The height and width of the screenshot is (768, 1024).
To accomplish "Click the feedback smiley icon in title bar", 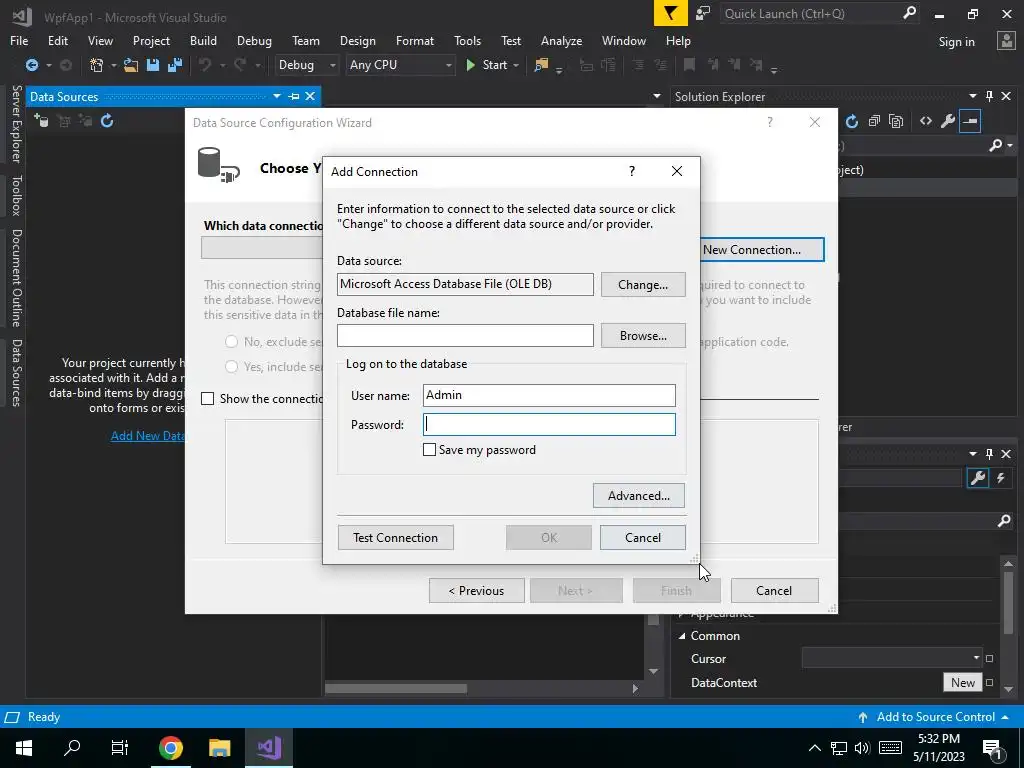I will (703, 13).
